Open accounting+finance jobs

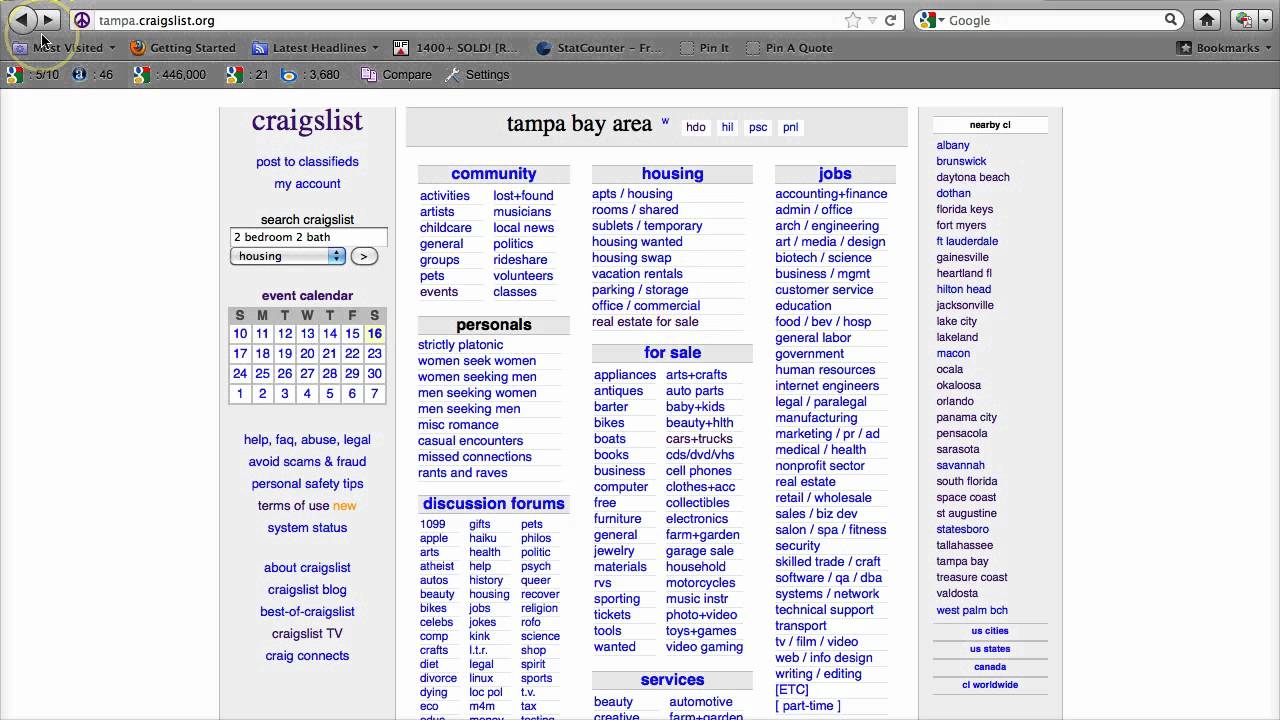pyautogui.click(x=831, y=194)
